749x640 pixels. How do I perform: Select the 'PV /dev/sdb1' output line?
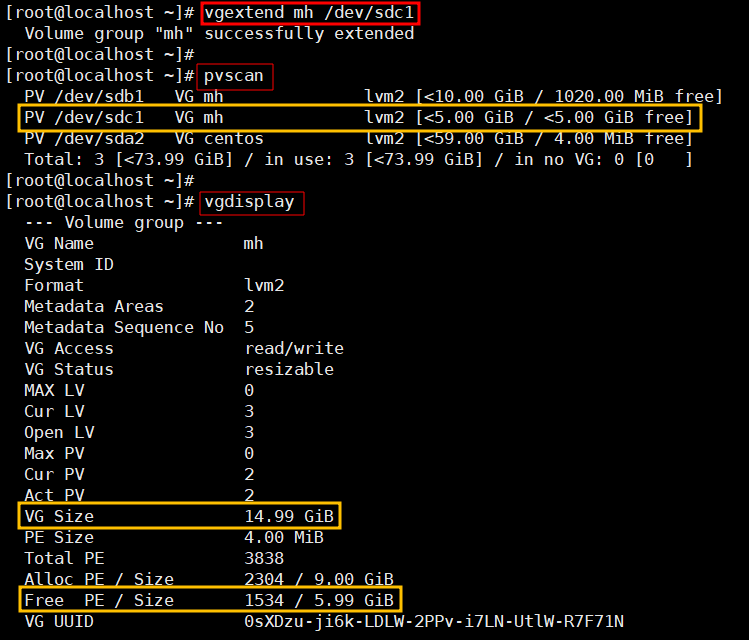pos(373,96)
